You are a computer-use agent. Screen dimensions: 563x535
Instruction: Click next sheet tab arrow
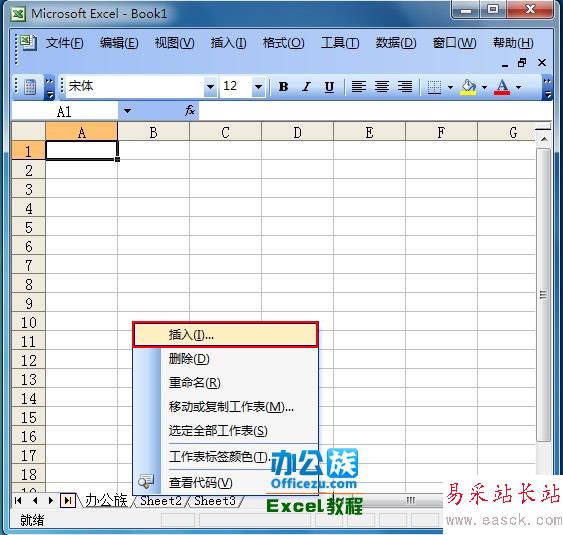click(51, 500)
